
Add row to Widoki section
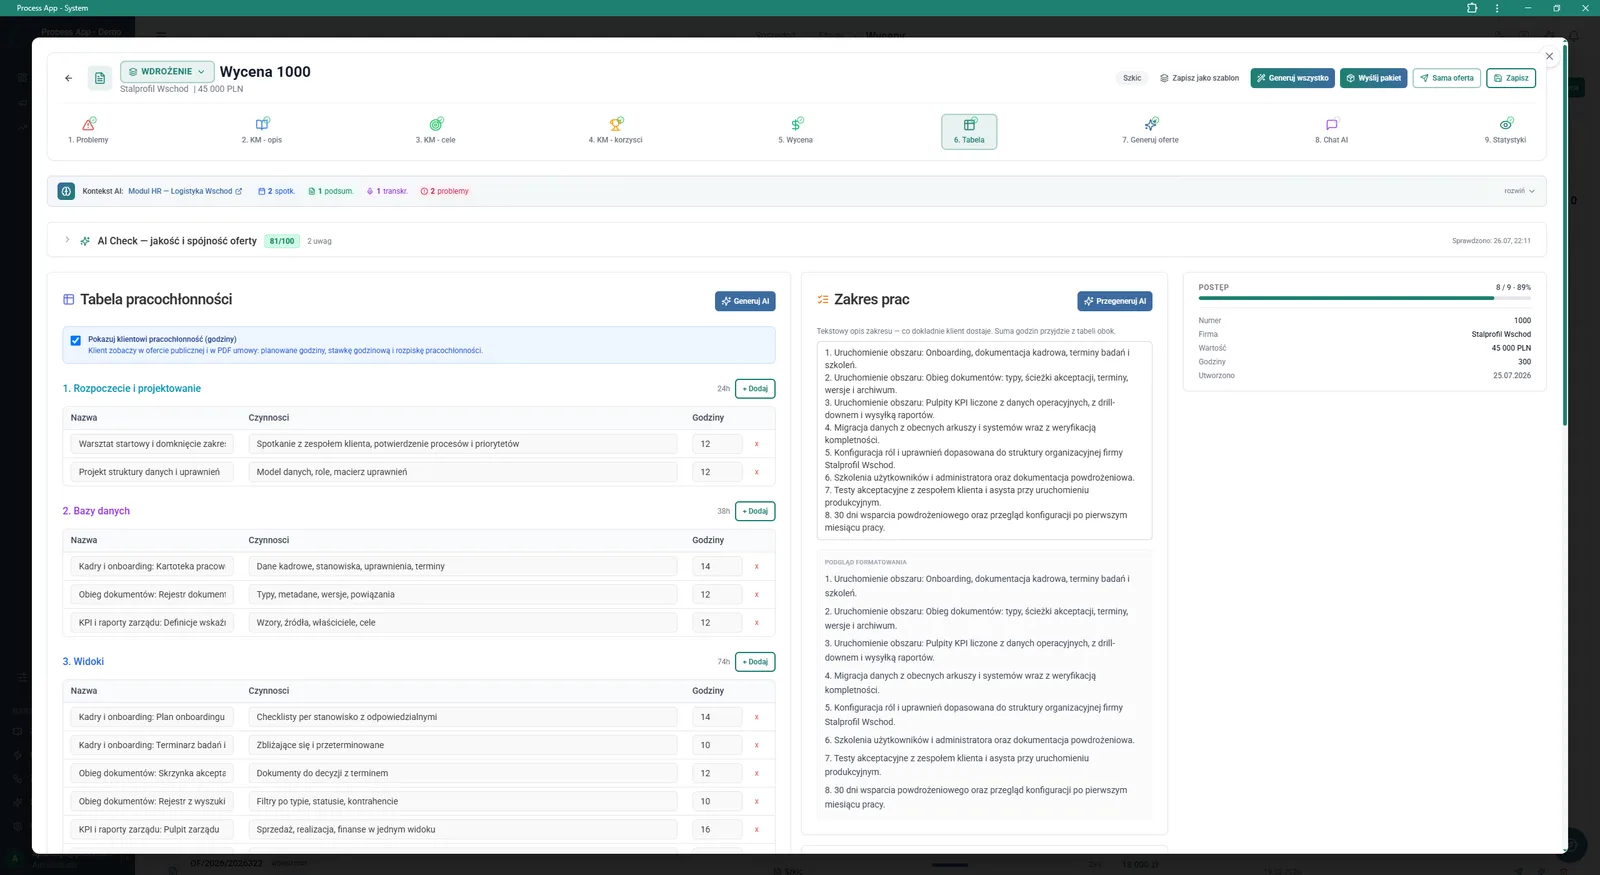pos(755,662)
